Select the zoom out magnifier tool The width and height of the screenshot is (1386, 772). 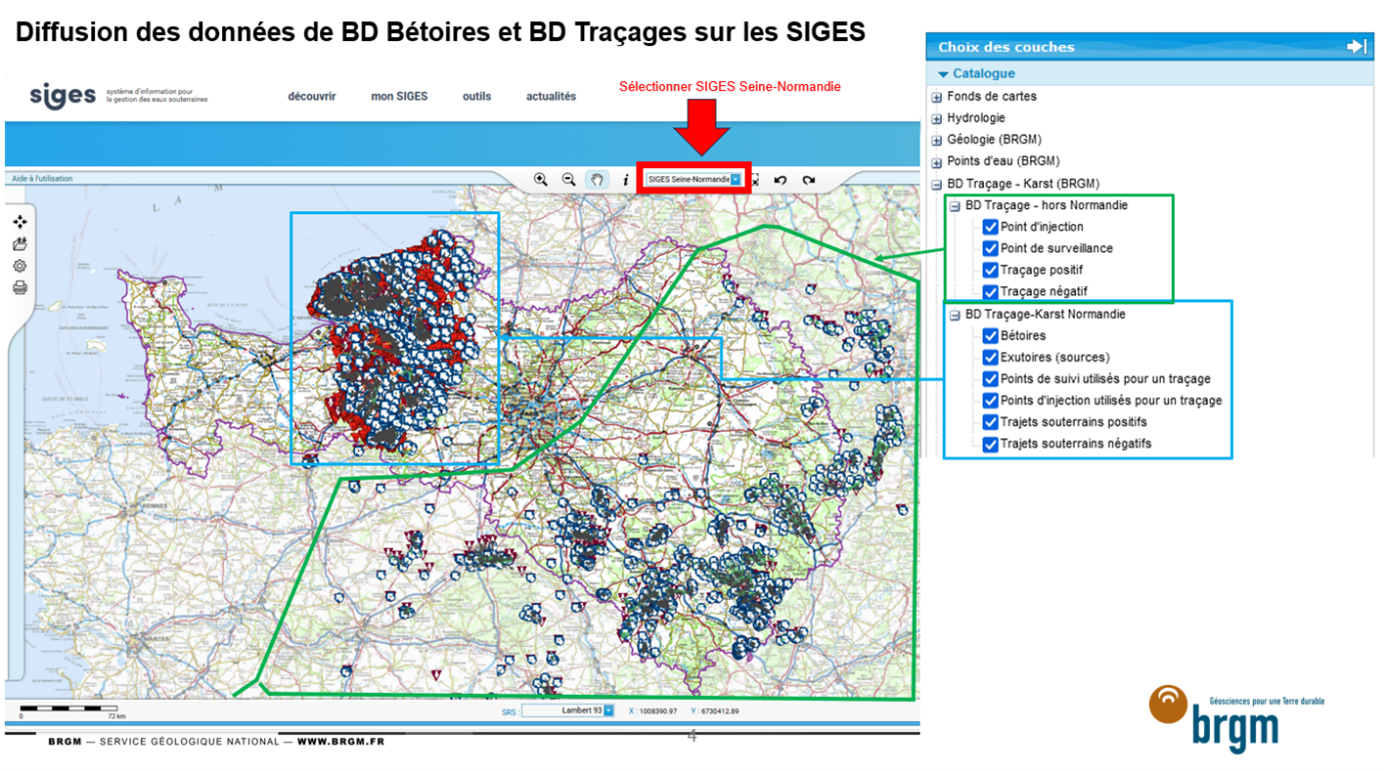click(567, 180)
